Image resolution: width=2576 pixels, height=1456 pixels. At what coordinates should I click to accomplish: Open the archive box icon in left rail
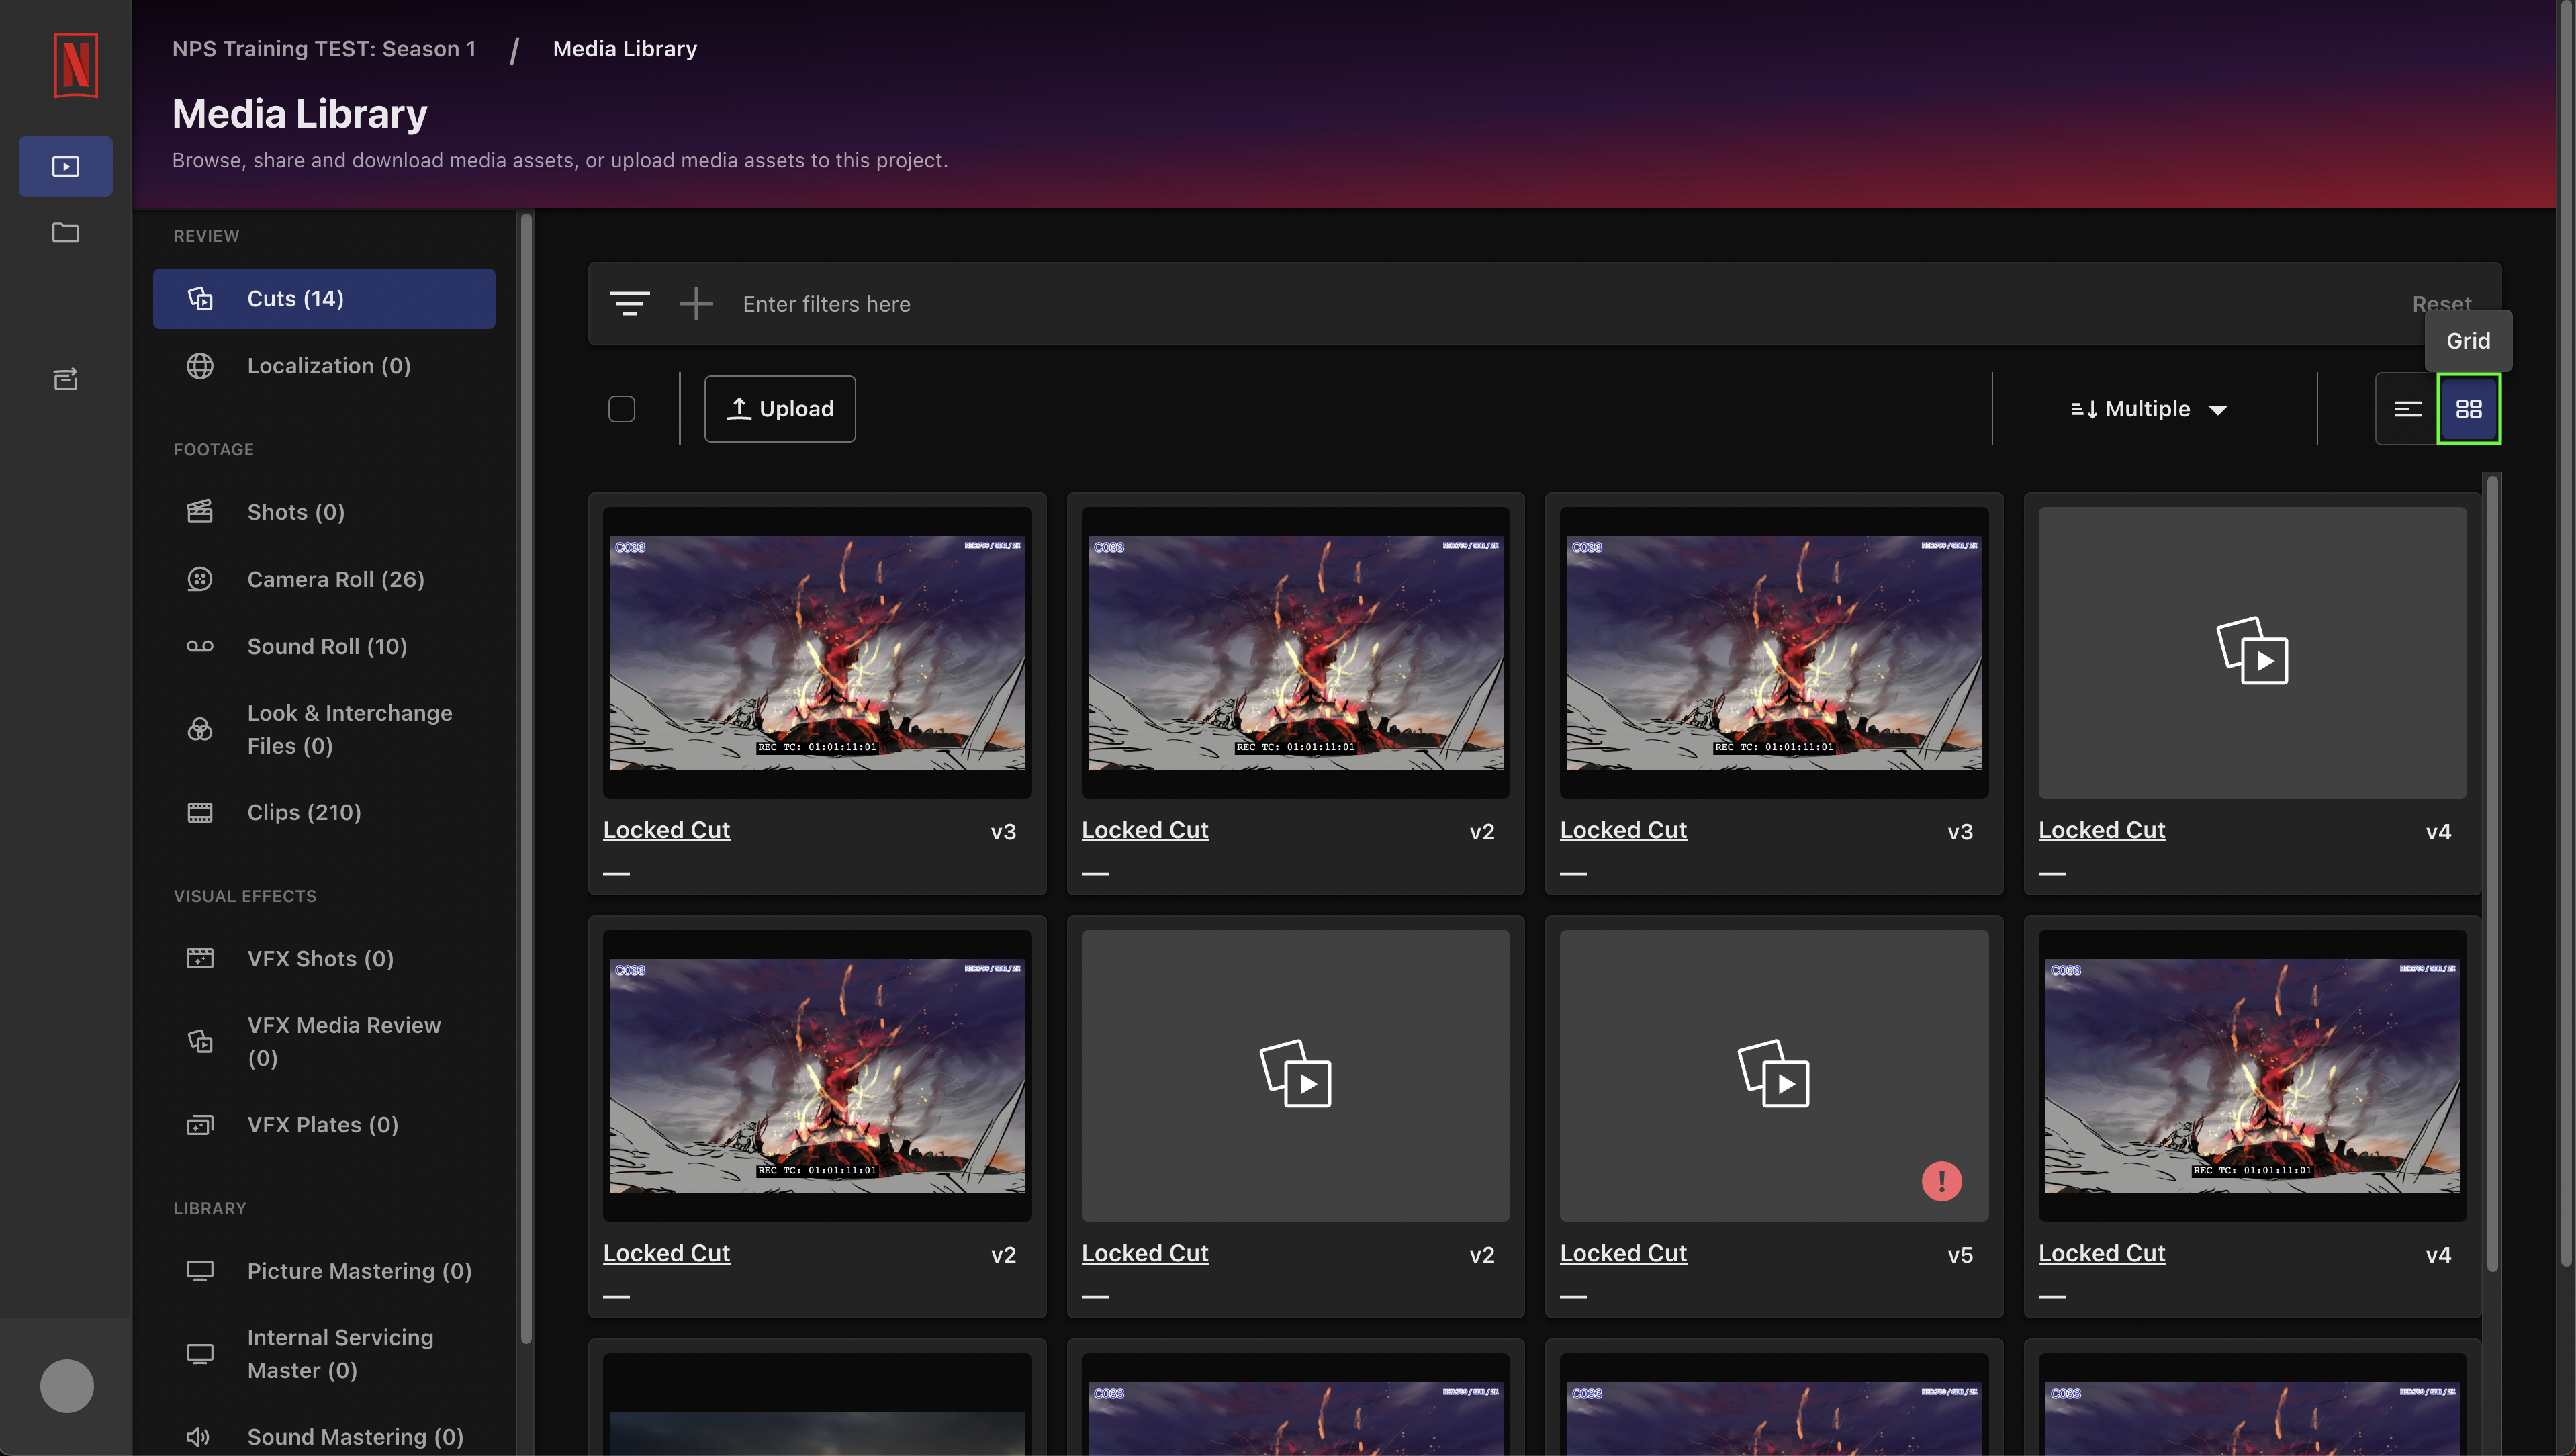[x=66, y=379]
